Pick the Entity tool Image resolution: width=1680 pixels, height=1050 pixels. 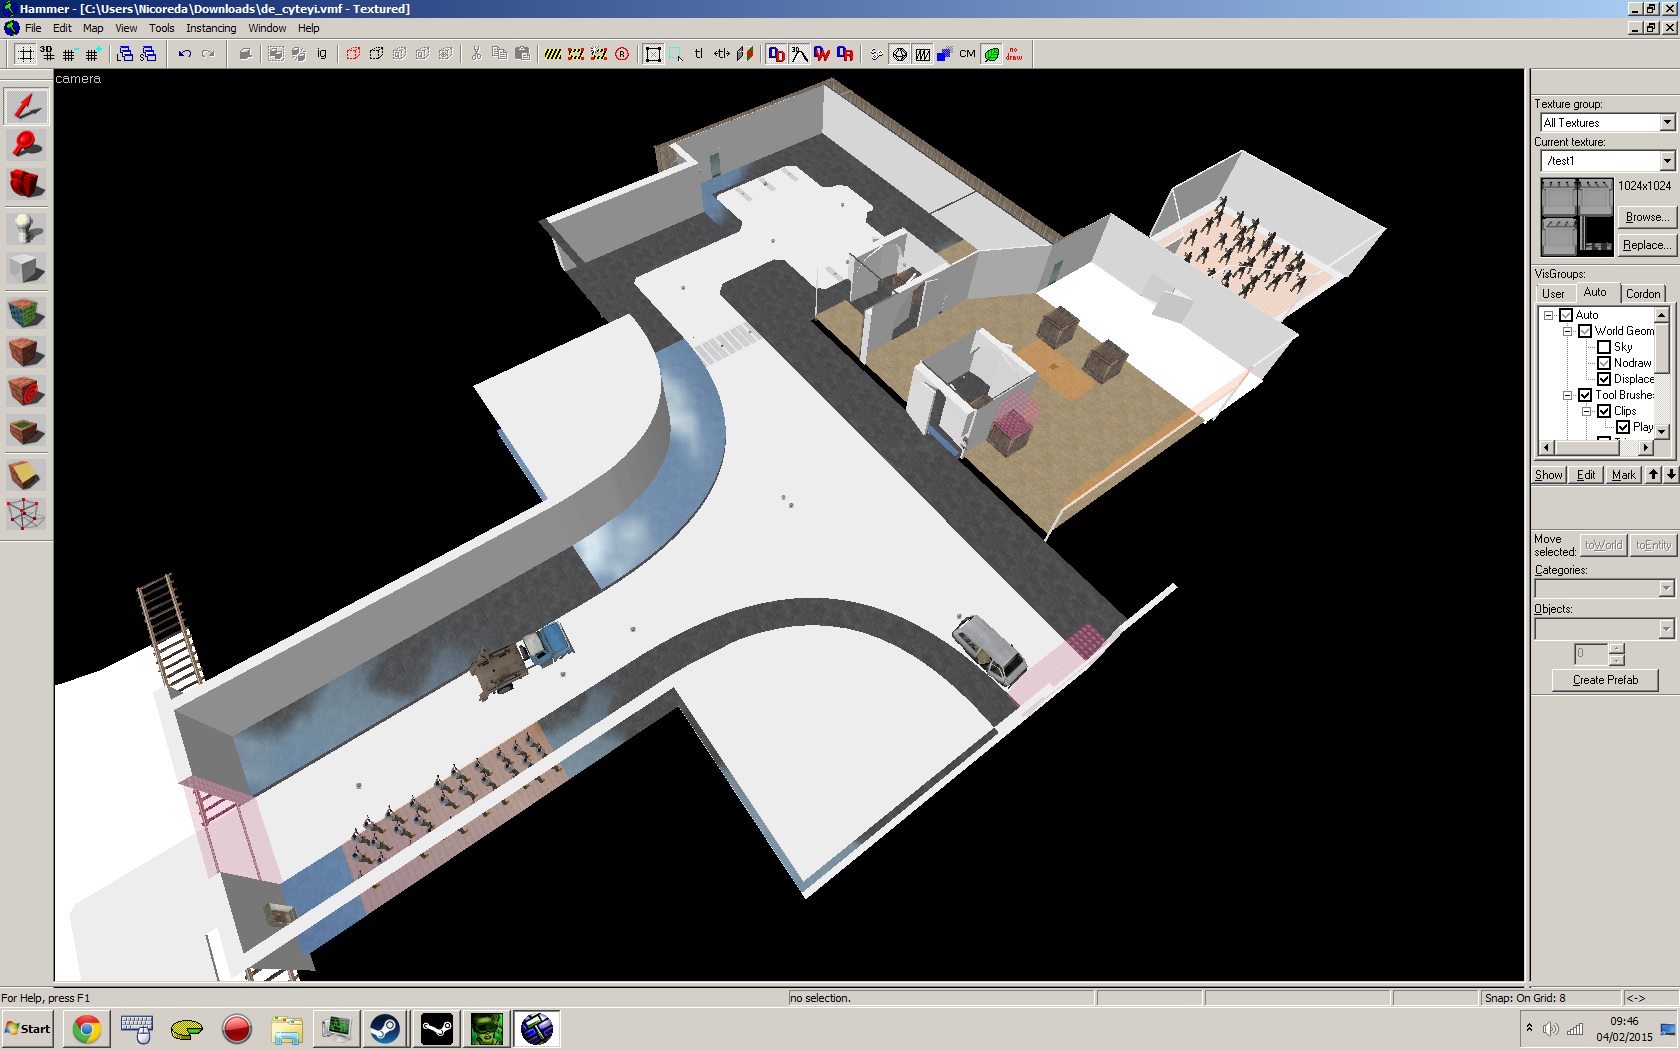point(26,229)
